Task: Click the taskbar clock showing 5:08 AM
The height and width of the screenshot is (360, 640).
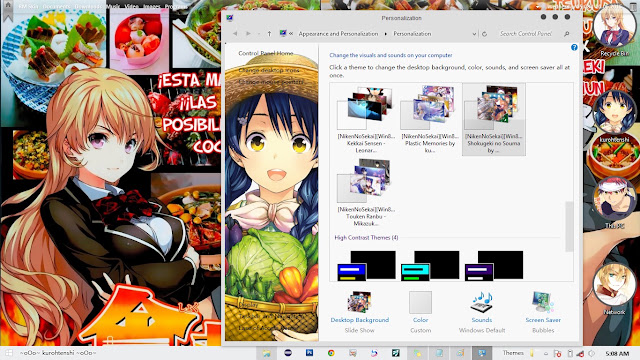Action: (x=617, y=353)
